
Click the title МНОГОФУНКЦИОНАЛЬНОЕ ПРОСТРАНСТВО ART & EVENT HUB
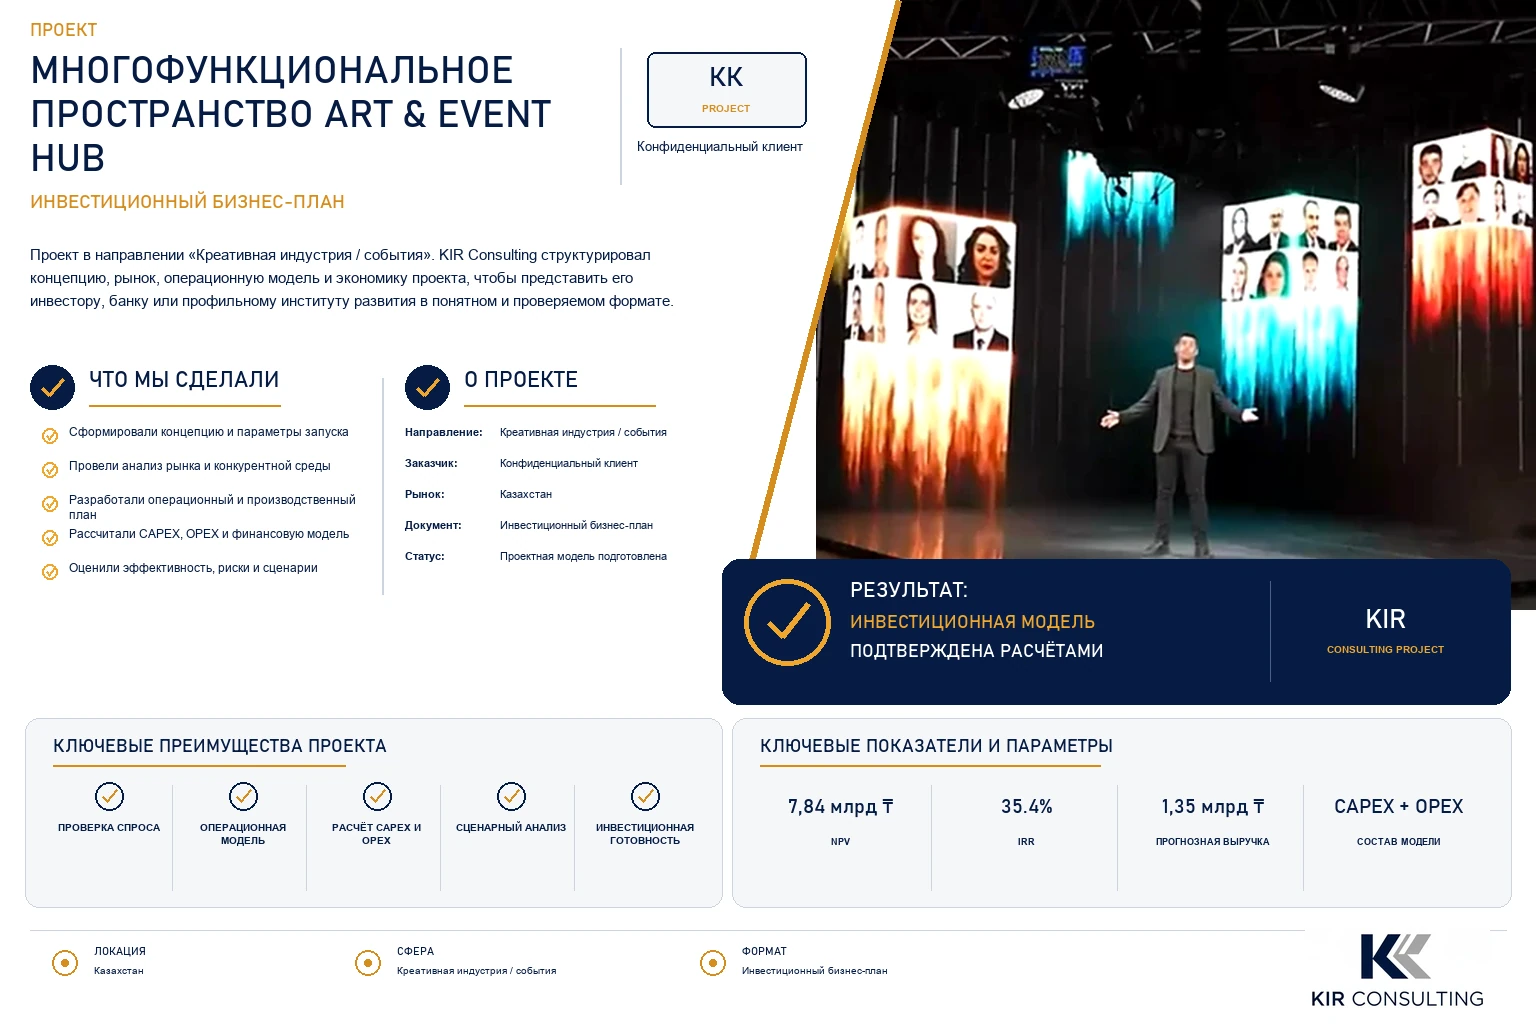[x=291, y=114]
